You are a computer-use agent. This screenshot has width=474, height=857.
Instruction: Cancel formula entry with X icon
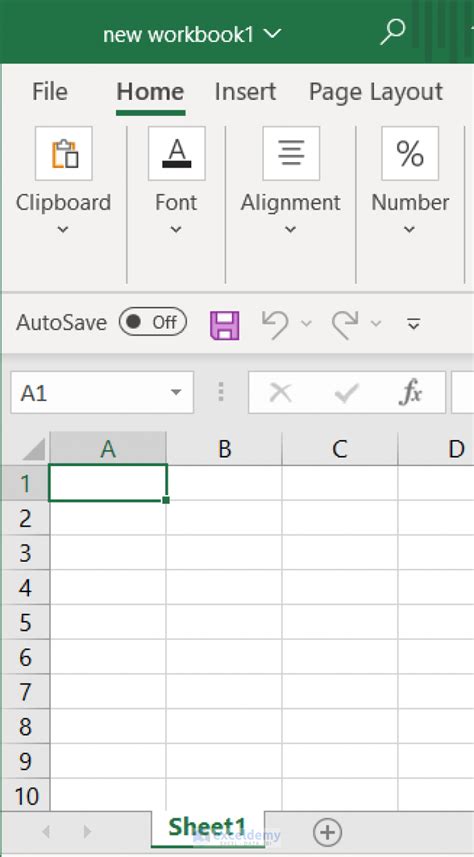tap(281, 392)
